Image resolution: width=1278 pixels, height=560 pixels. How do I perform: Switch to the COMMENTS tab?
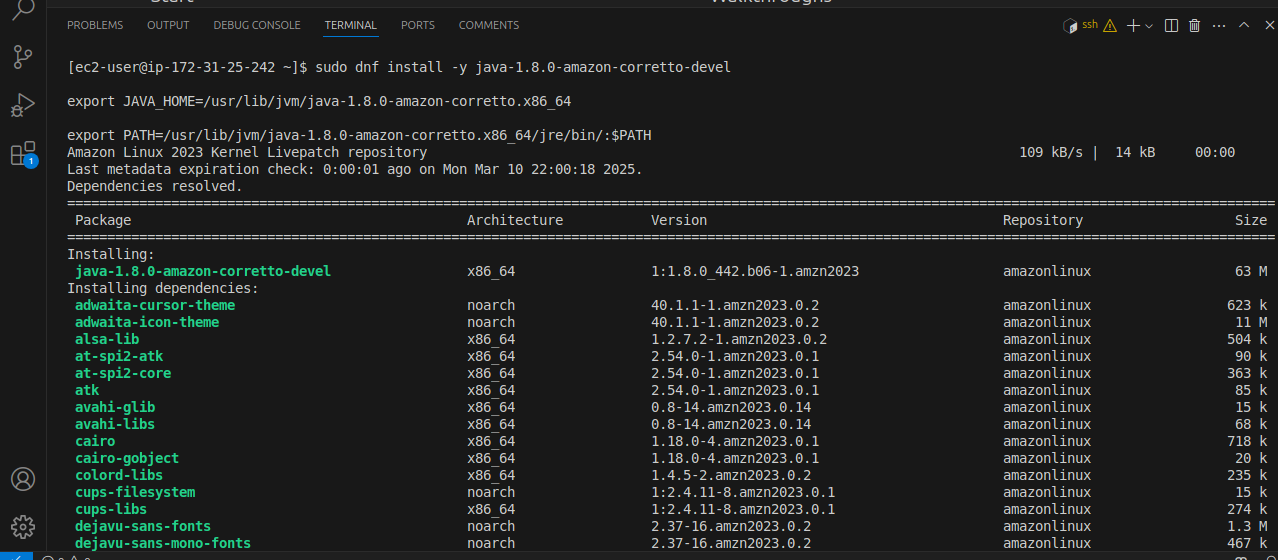tap(489, 25)
